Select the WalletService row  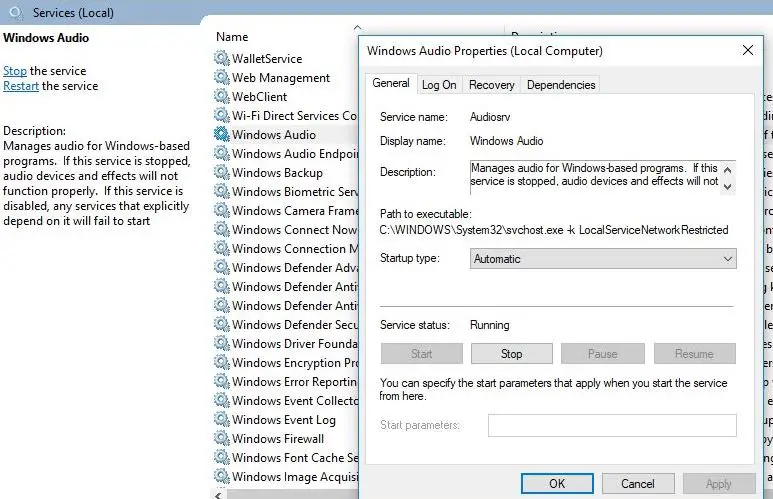pos(286,59)
